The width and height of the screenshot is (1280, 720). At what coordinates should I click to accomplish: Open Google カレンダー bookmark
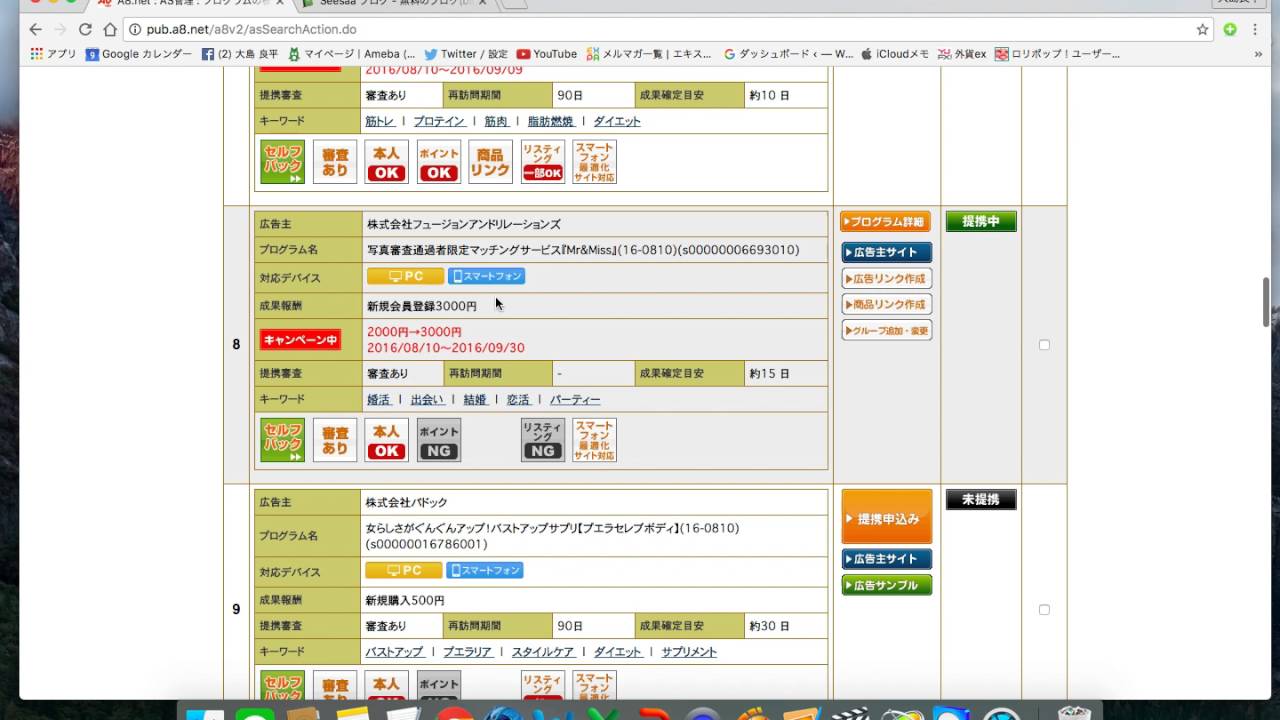pos(138,54)
